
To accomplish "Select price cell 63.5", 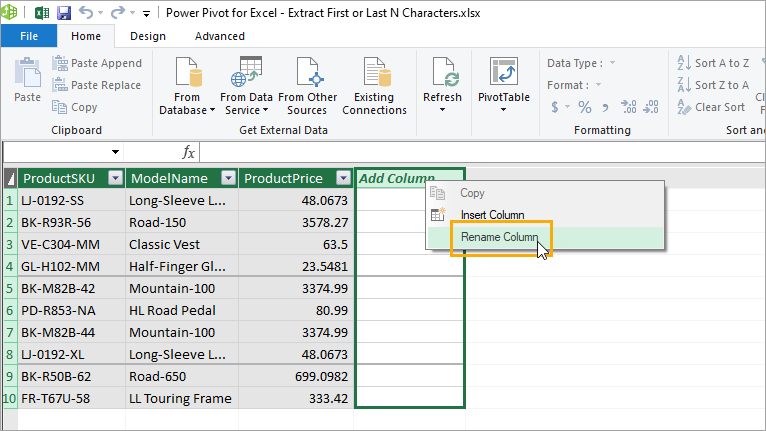I will (296, 244).
